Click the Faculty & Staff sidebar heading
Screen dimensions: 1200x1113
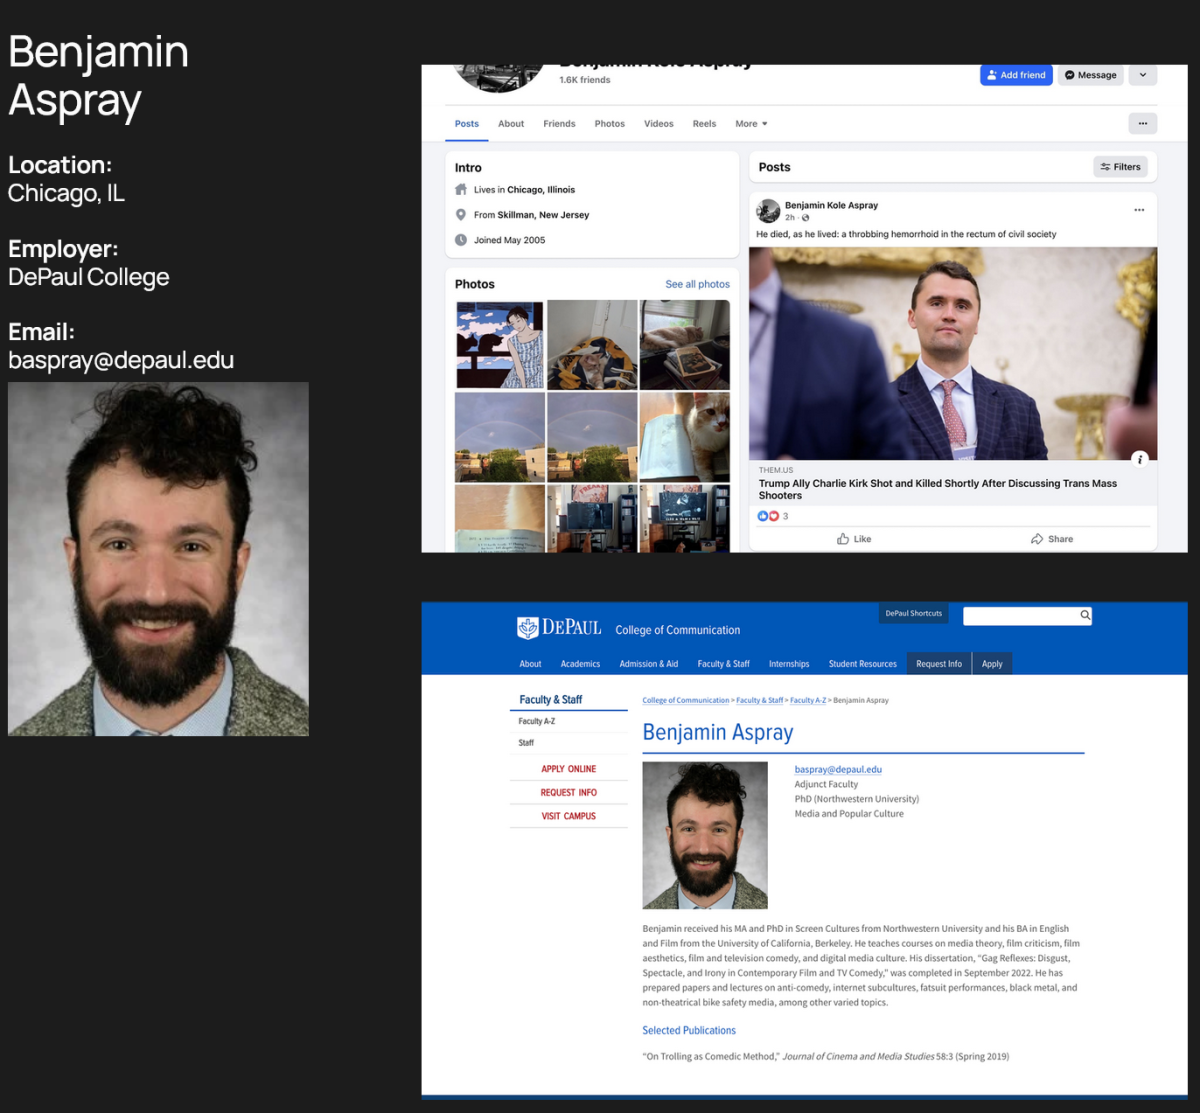tap(550, 700)
